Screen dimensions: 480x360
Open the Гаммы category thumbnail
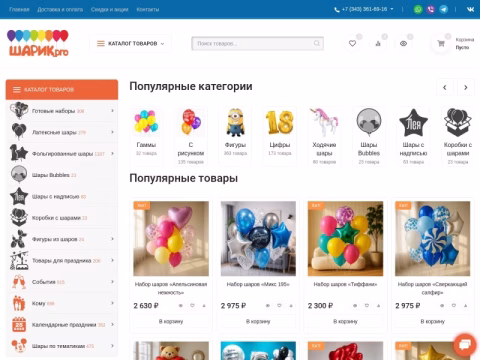coord(146,121)
